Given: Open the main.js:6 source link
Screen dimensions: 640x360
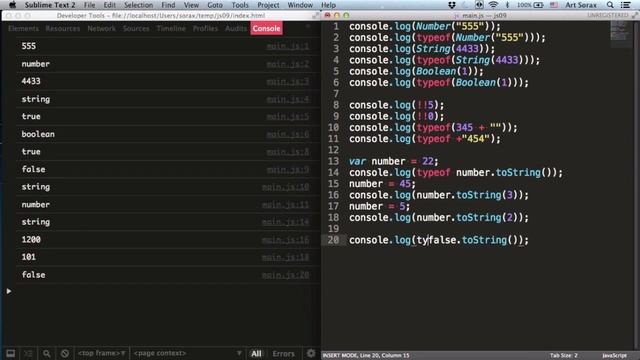Looking at the screenshot, I should tap(288, 134).
